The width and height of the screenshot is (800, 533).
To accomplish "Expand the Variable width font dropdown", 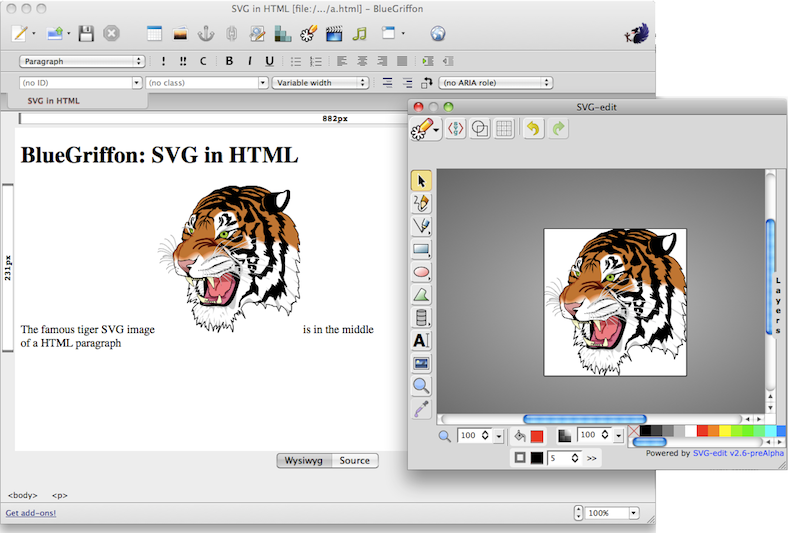I will click(319, 83).
